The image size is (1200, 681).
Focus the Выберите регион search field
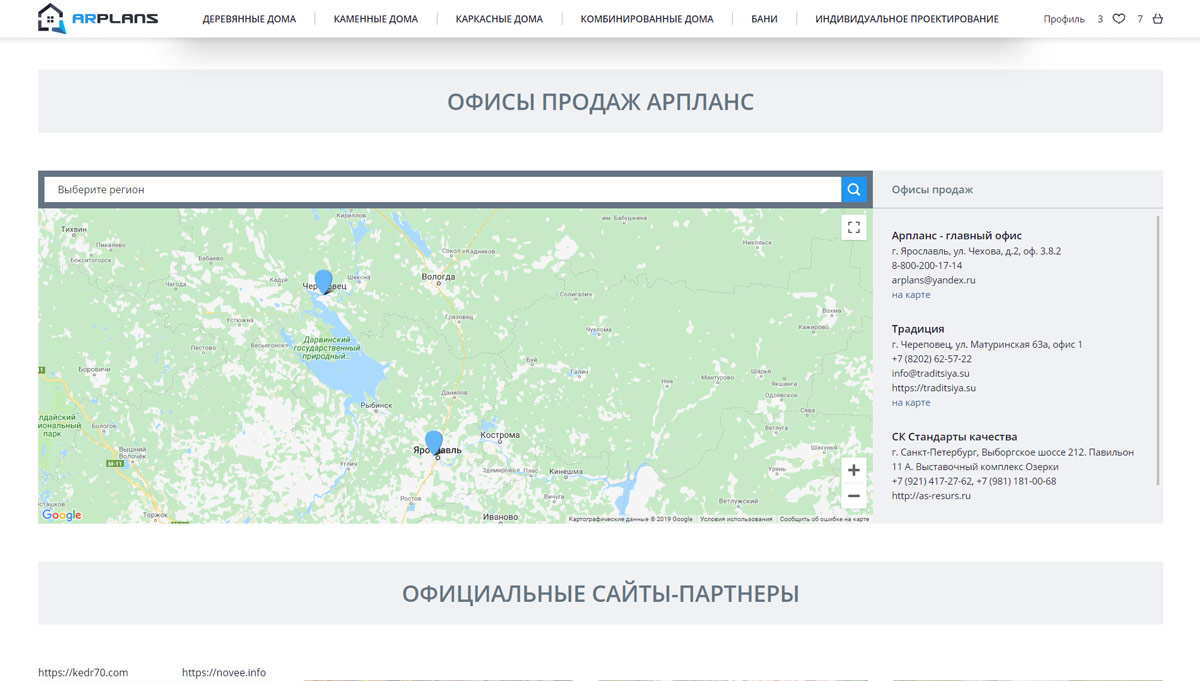coord(443,189)
